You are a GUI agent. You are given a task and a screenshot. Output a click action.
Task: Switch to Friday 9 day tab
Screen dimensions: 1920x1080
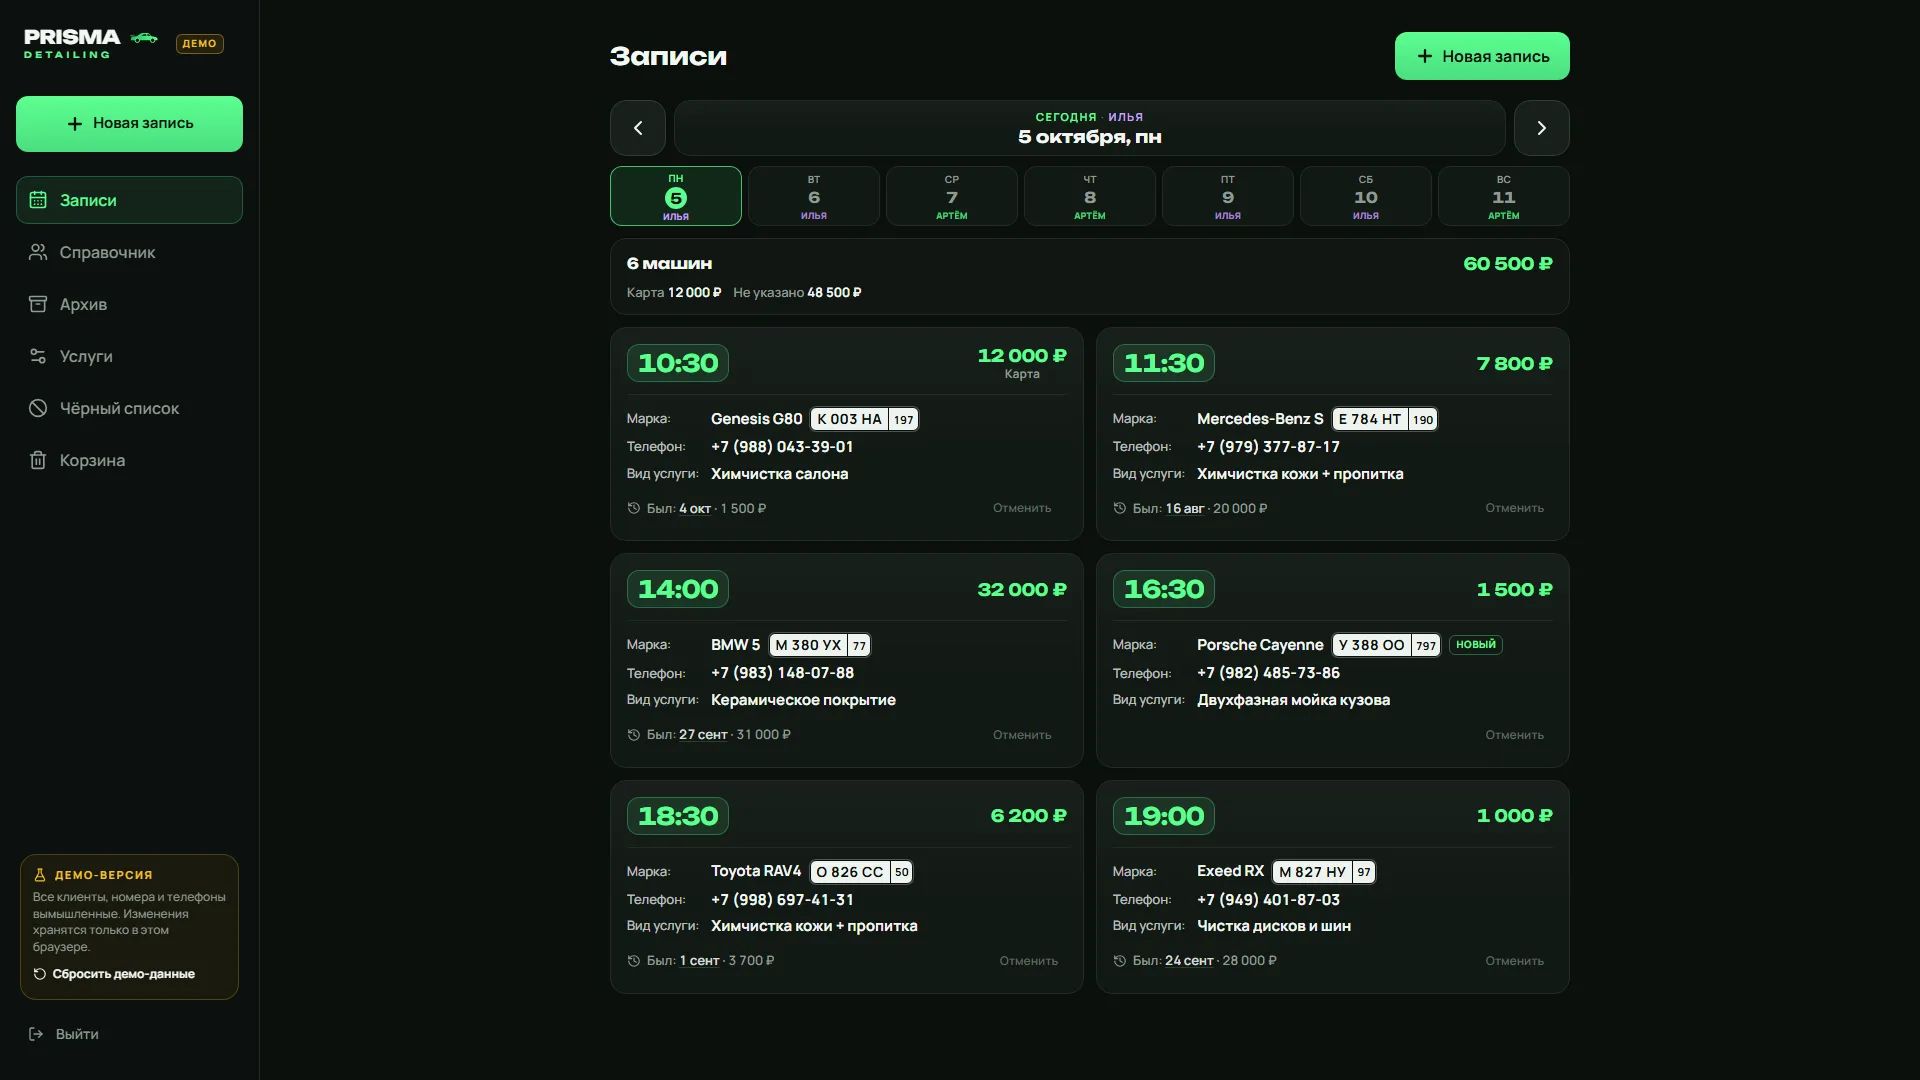pos(1228,196)
